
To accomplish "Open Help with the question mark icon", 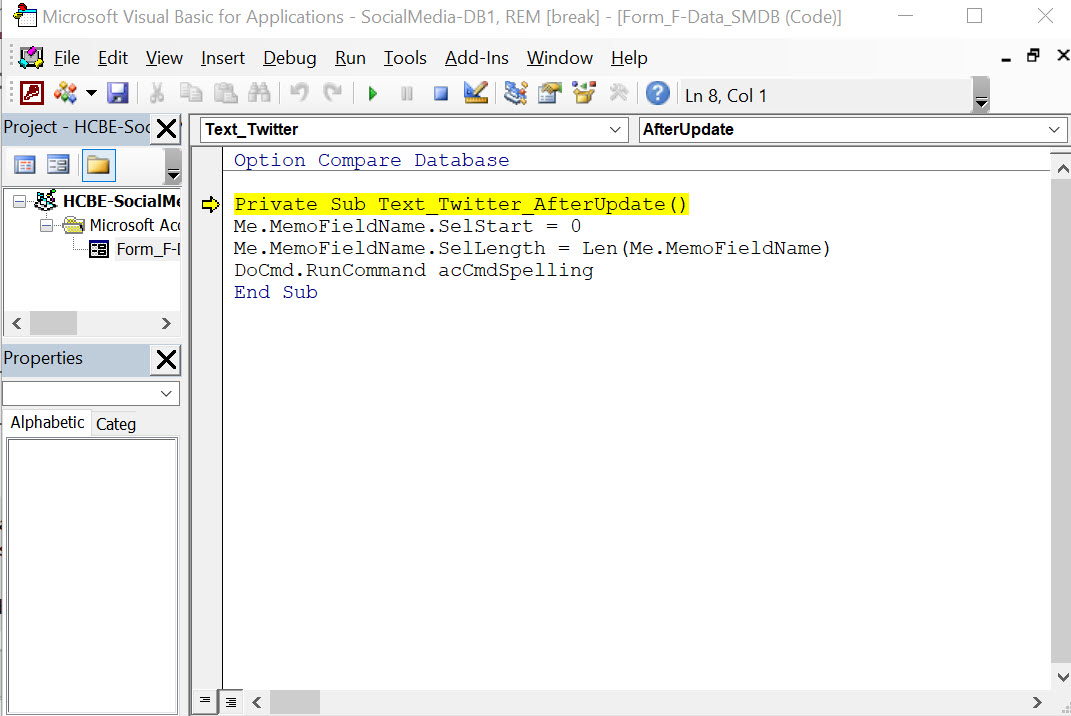I will coord(658,93).
